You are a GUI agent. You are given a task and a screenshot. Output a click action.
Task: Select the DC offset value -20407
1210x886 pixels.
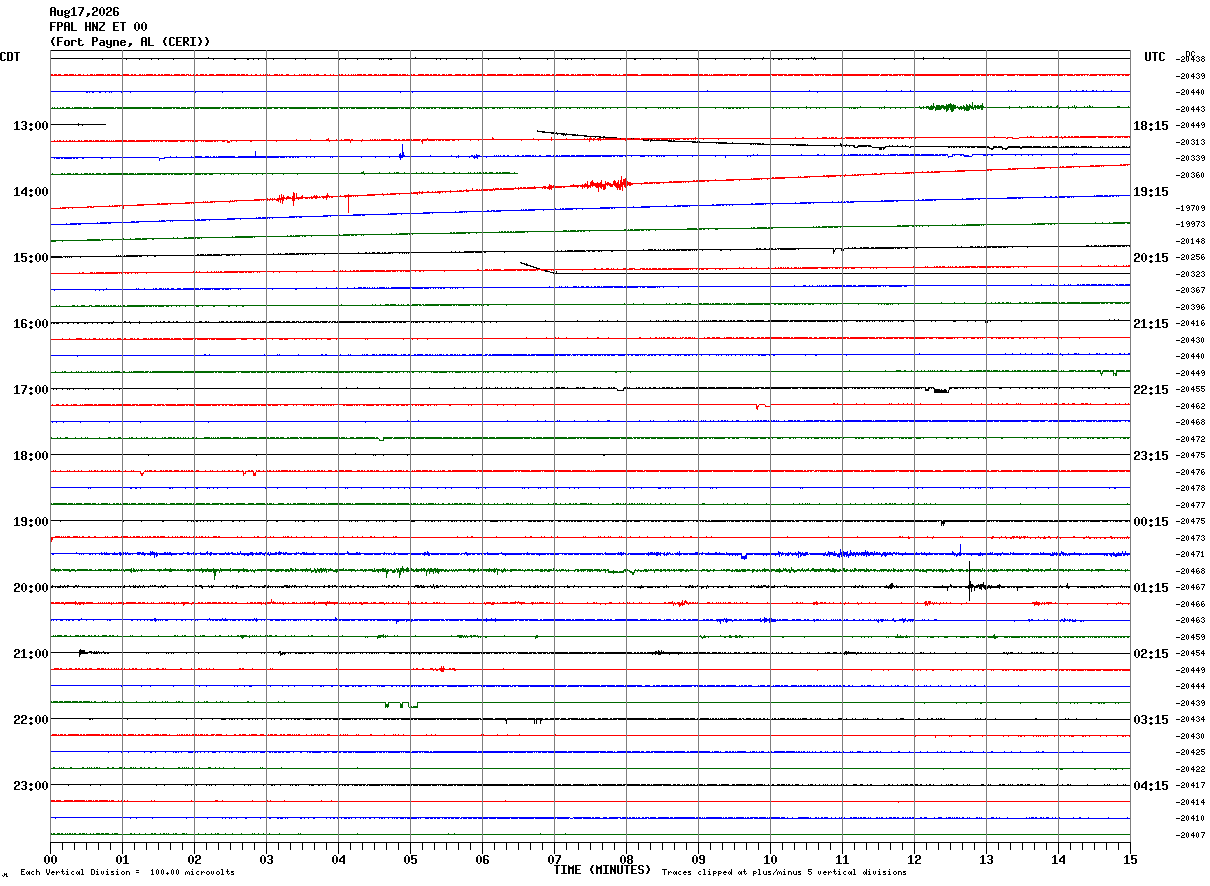[1190, 835]
